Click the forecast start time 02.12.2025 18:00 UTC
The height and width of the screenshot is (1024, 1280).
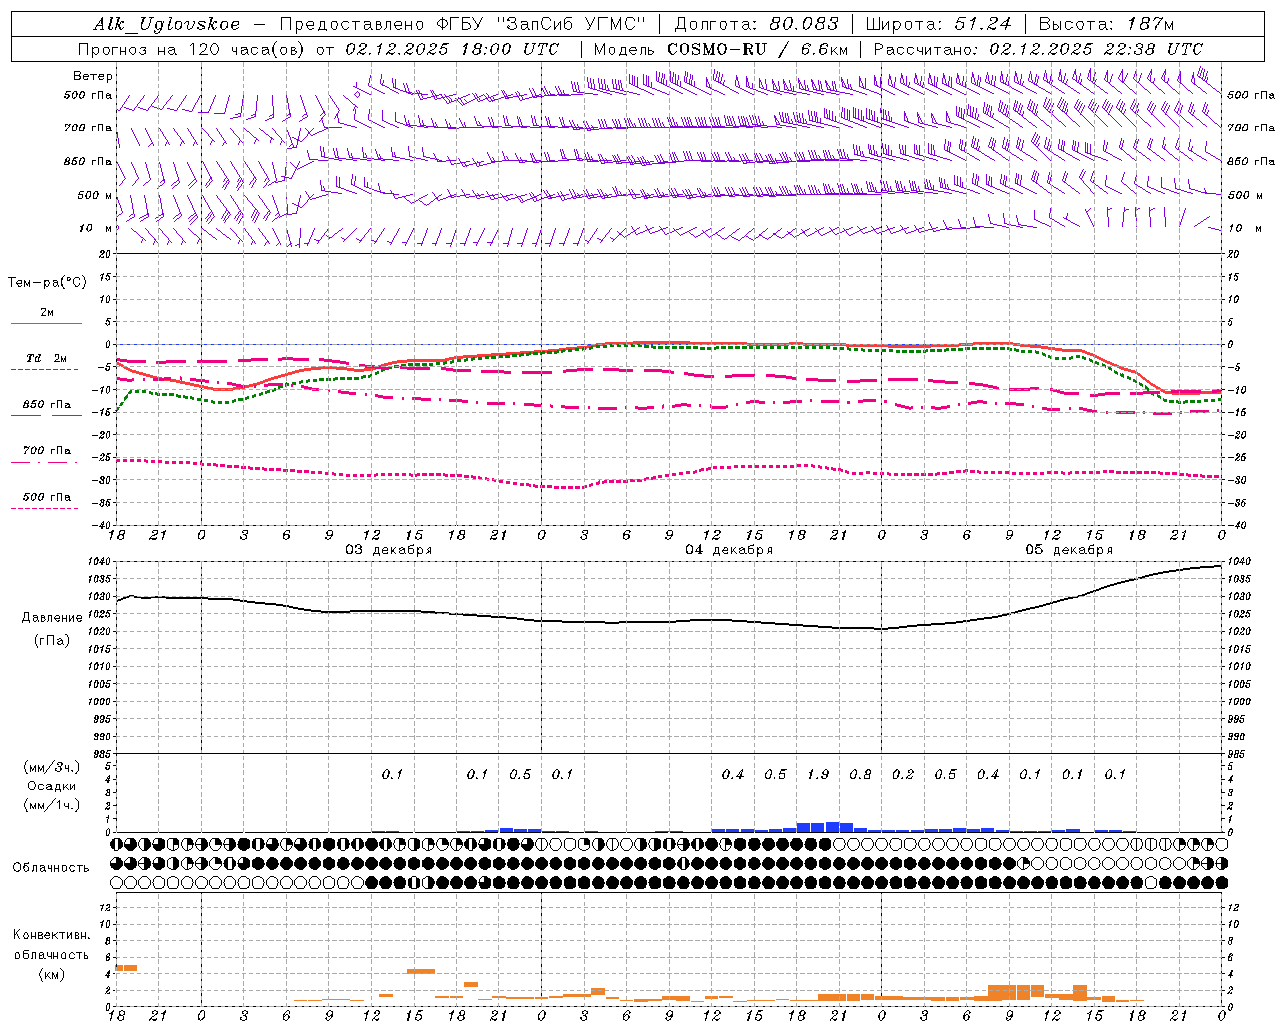point(452,49)
